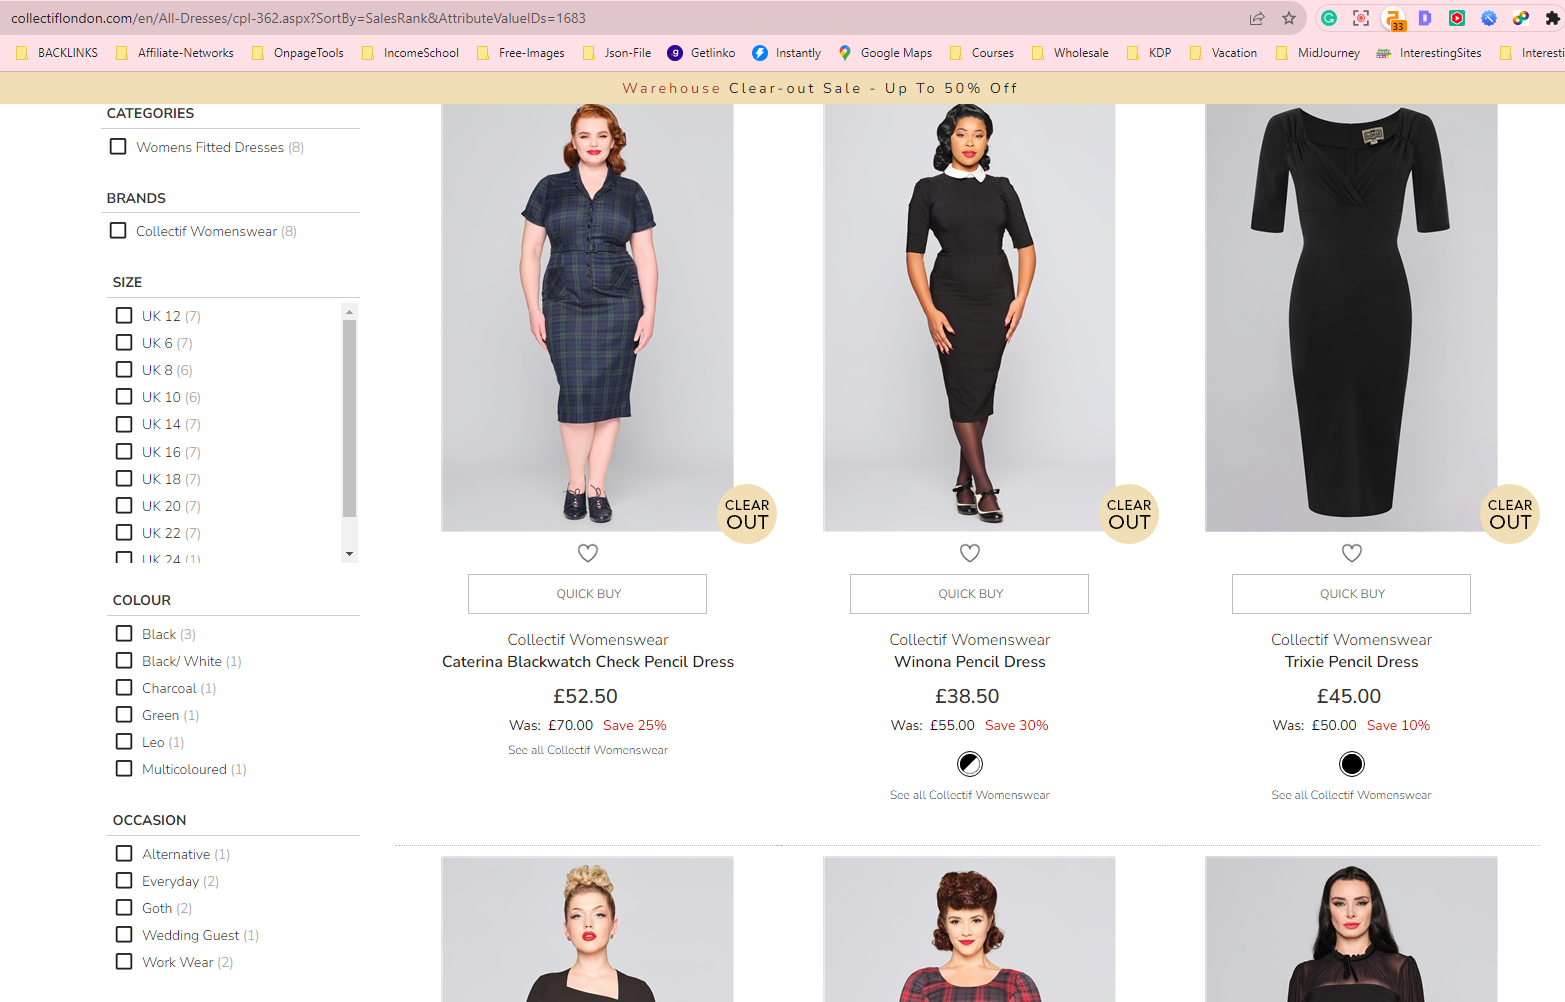Check the UK 12 size filter
The height and width of the screenshot is (1002, 1565).
pyautogui.click(x=124, y=316)
